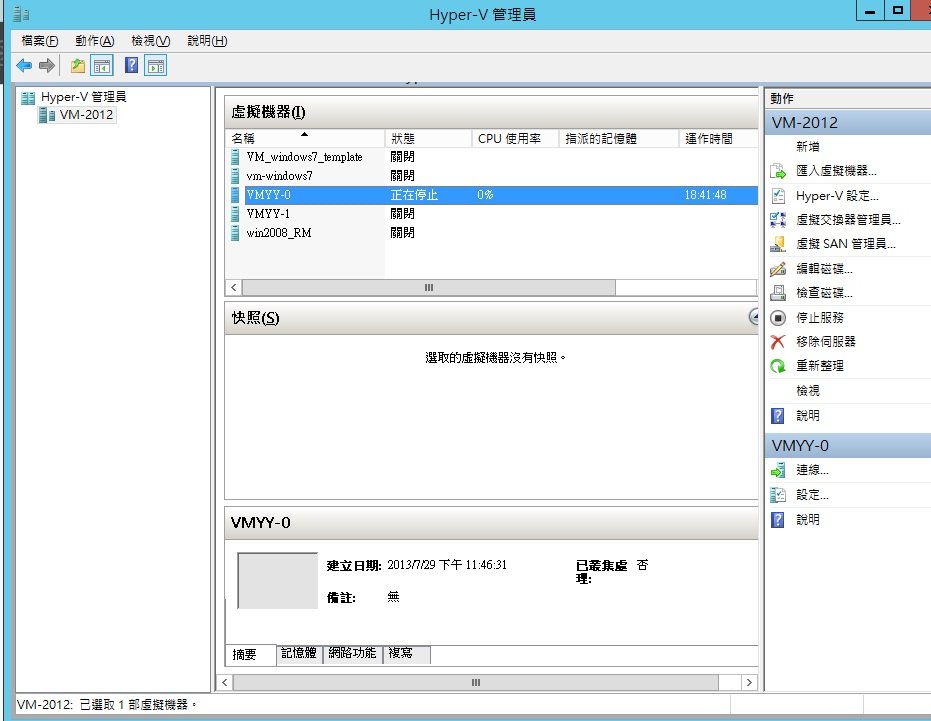Click the 指派的記憶體 column header
This screenshot has width=931, height=721.
click(x=619, y=139)
